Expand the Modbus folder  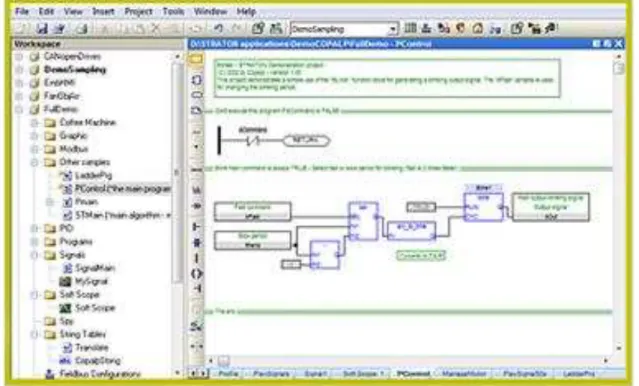(35, 149)
